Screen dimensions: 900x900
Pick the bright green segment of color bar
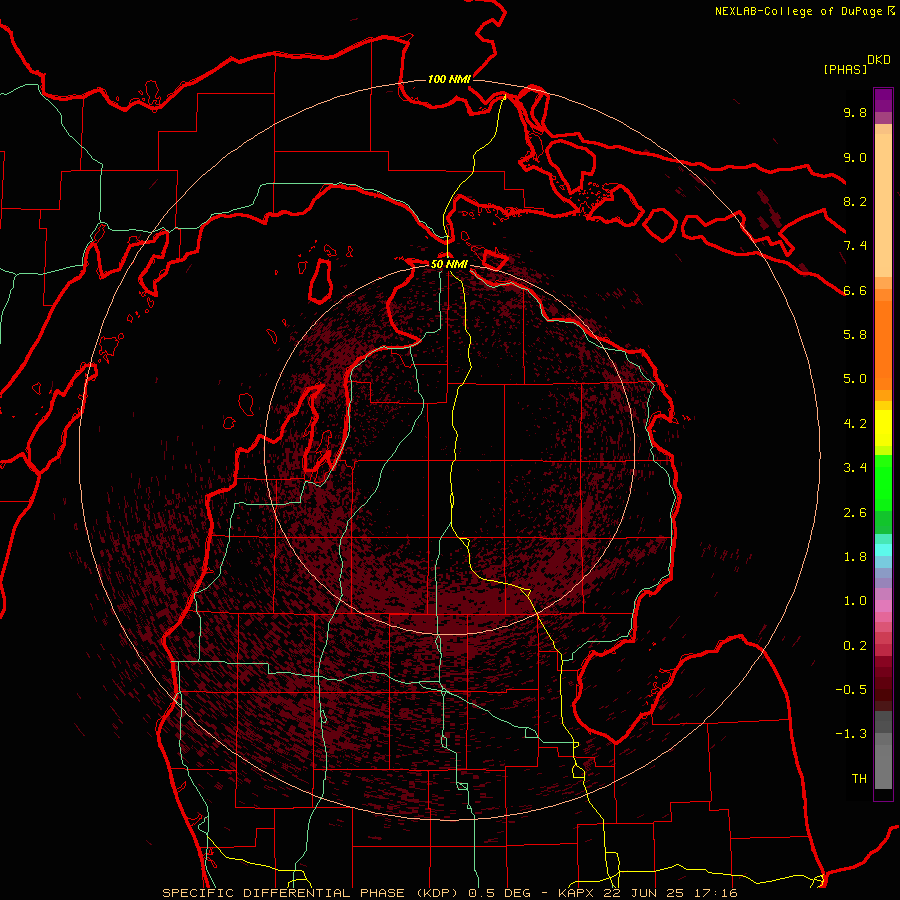[x=883, y=482]
